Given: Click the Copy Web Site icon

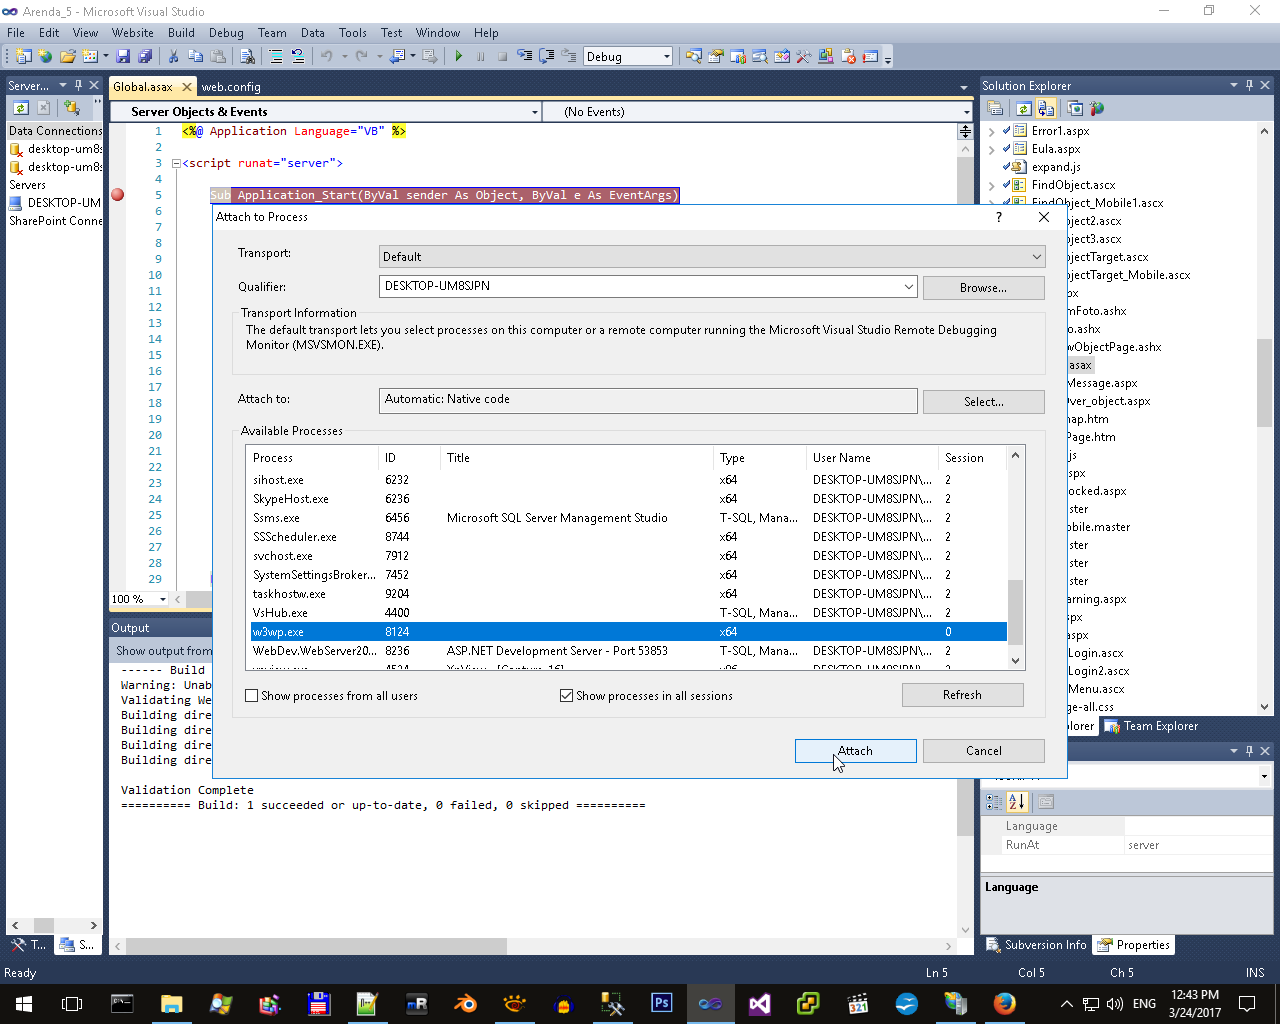Looking at the screenshot, I should [1075, 109].
